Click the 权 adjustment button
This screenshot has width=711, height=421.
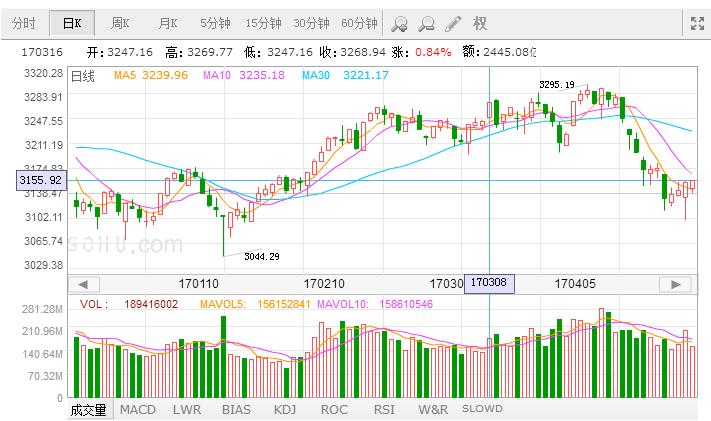pyautogui.click(x=481, y=23)
